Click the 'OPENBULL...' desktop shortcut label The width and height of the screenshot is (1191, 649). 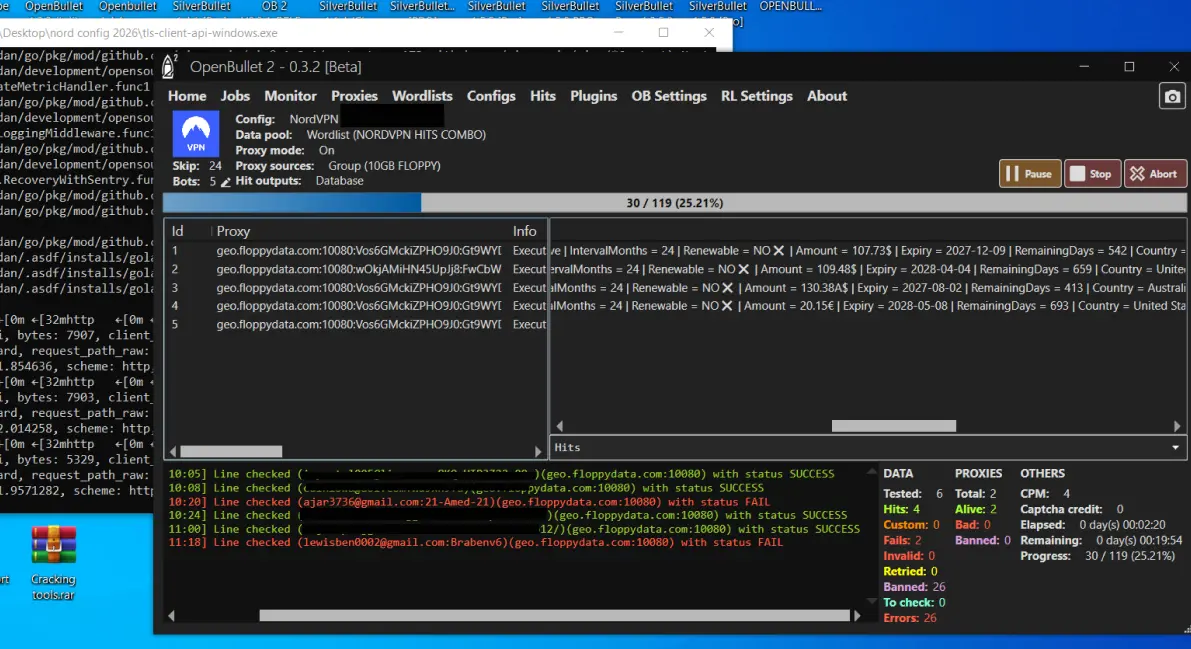pos(791,6)
